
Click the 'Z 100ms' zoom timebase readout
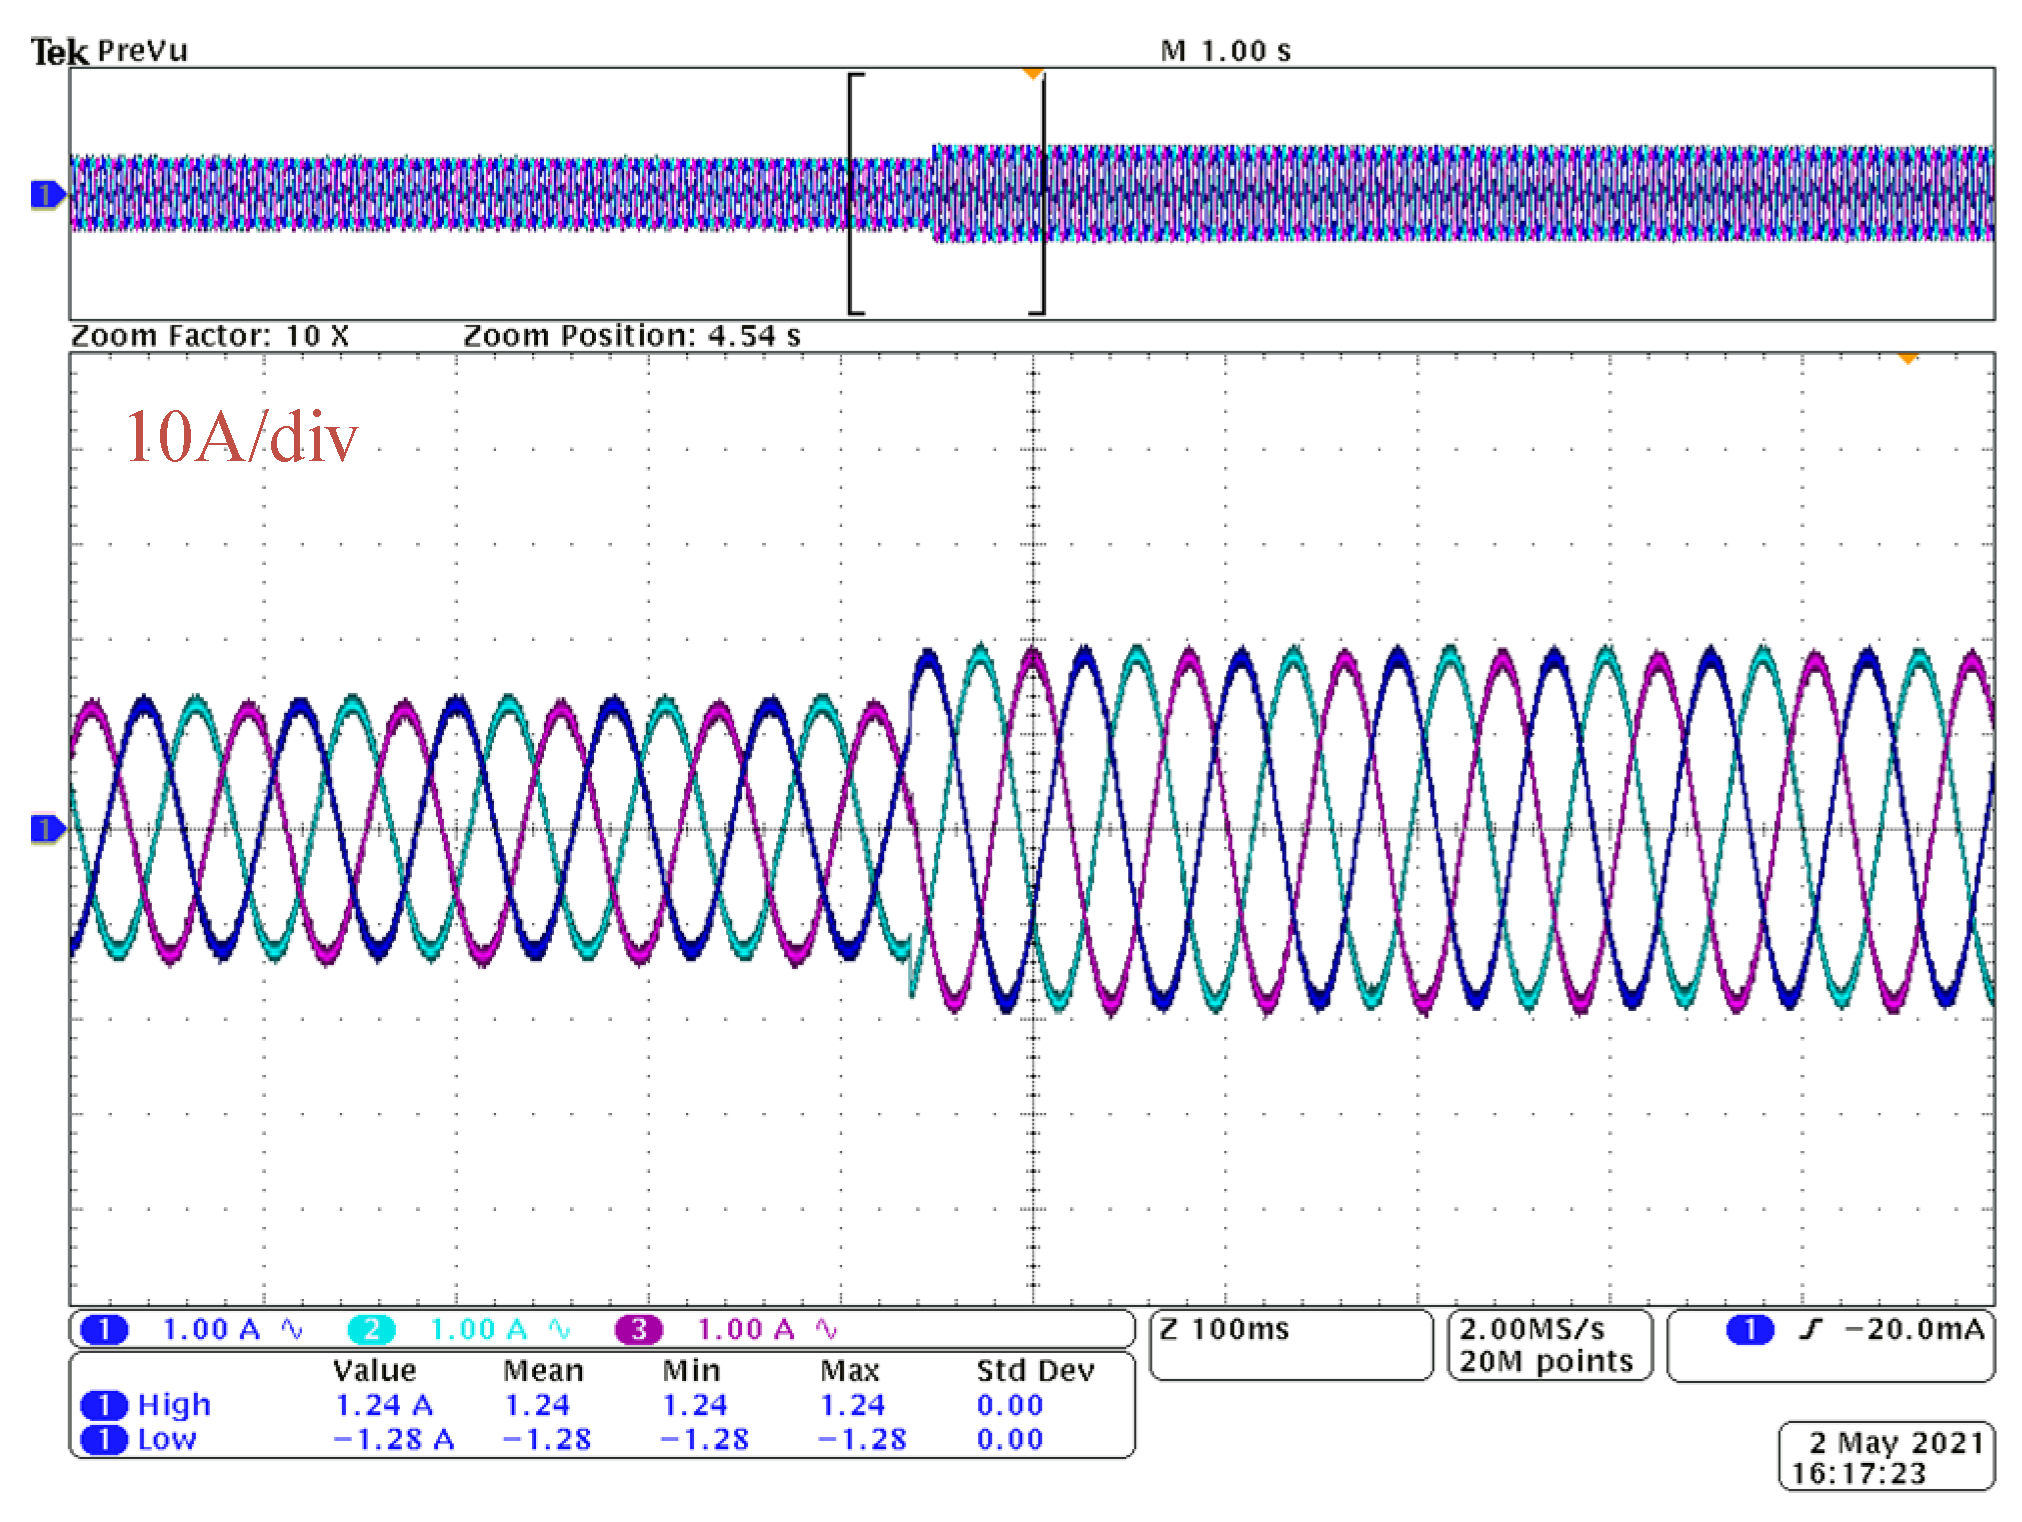1224,1329
